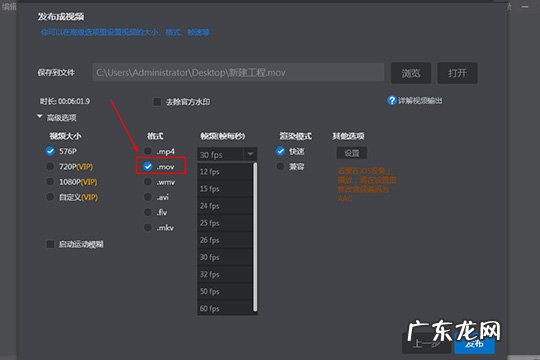Image resolution: width=540 pixels, height=360 pixels.
Task: Choose 25 fps from the frame rate list
Action: pyautogui.click(x=225, y=223)
